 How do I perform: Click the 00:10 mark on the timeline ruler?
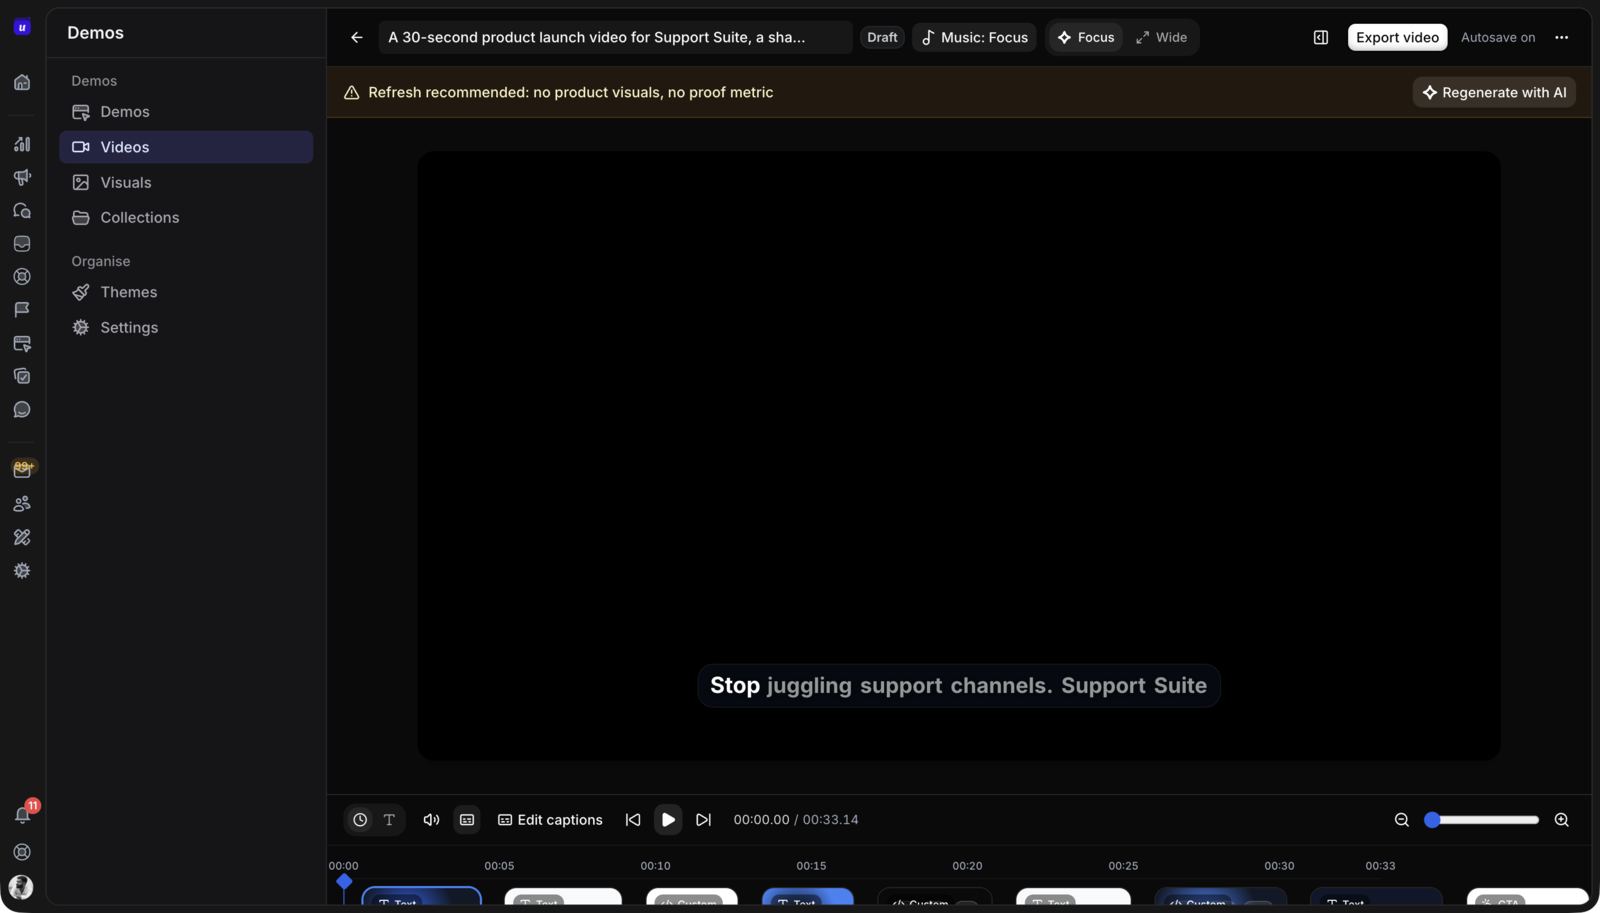(x=655, y=866)
